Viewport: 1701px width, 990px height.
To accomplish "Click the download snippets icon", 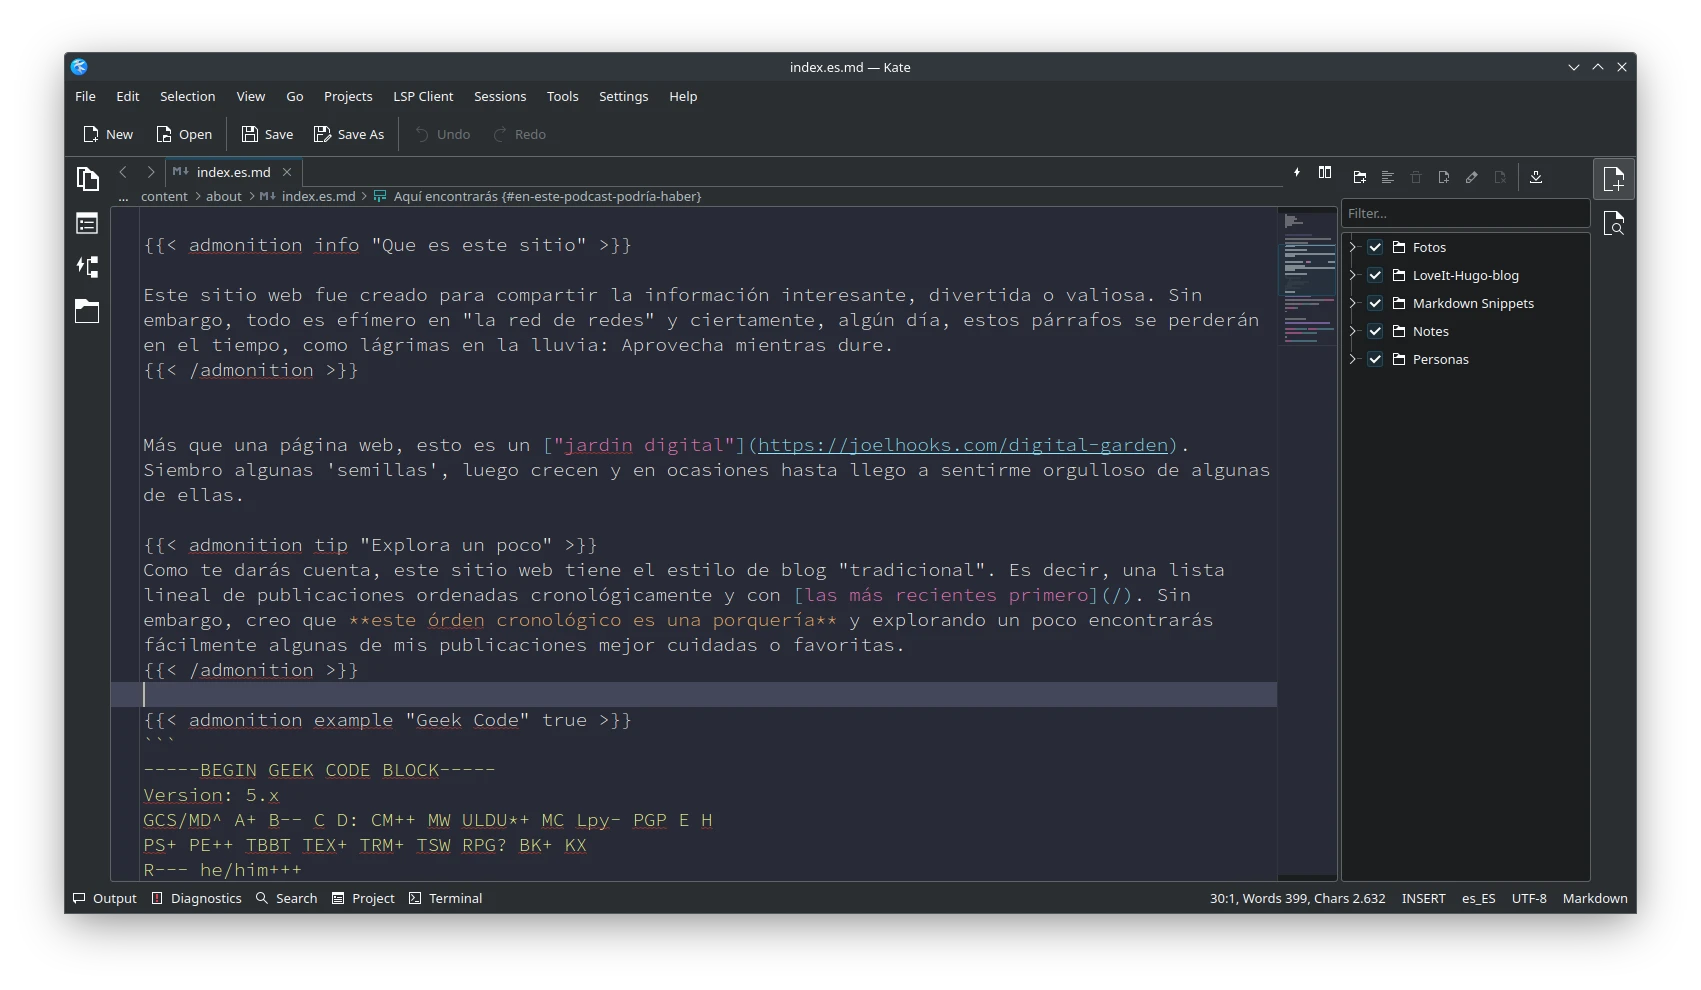I will click(x=1536, y=178).
